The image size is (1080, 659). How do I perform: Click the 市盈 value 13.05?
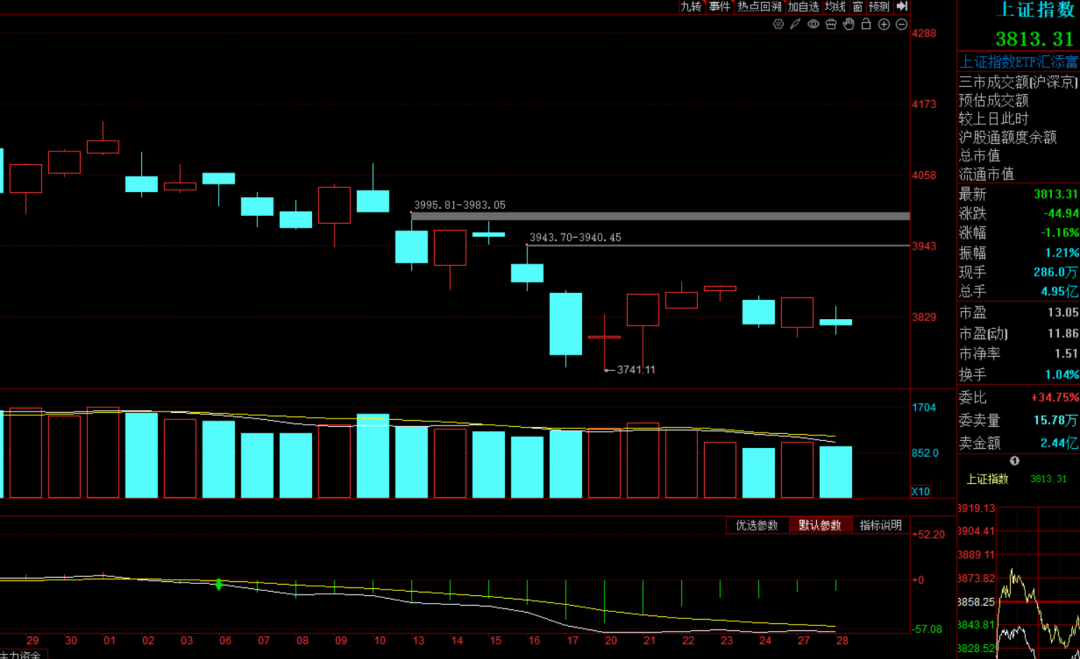tap(1063, 313)
